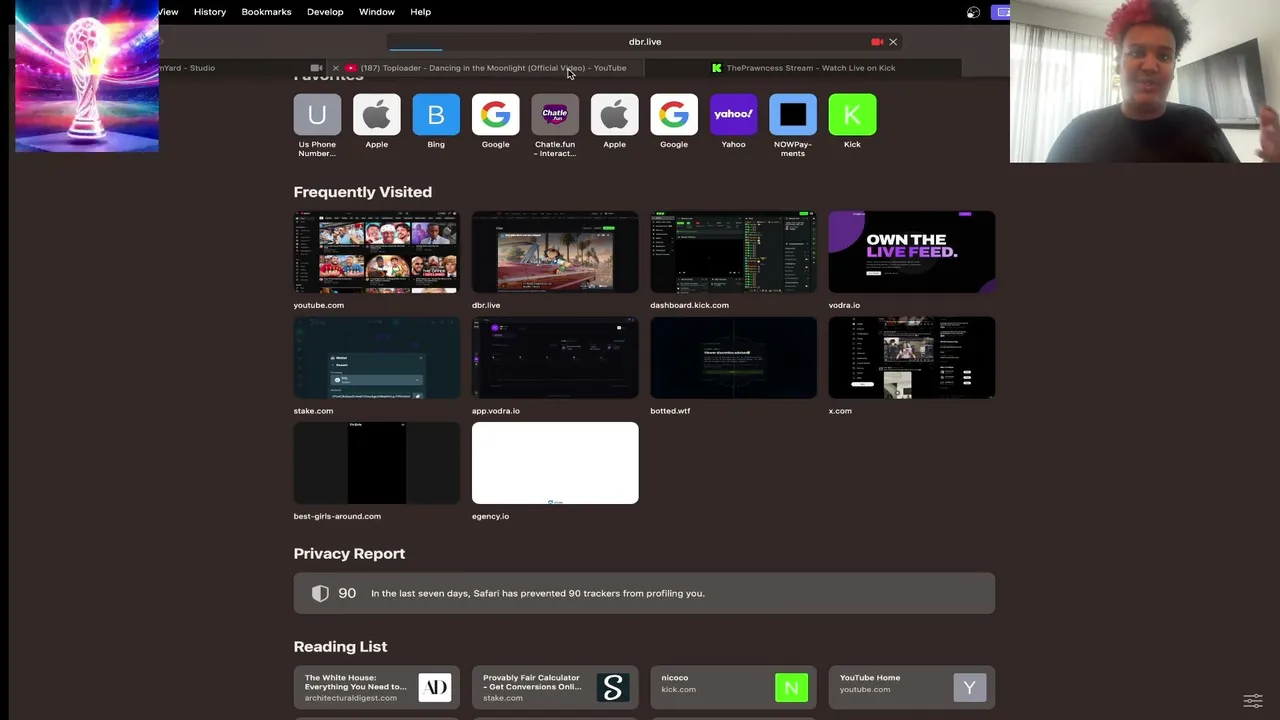The width and height of the screenshot is (1280, 720).
Task: Open the nicoco kick.com reading list item
Action: tap(734, 687)
